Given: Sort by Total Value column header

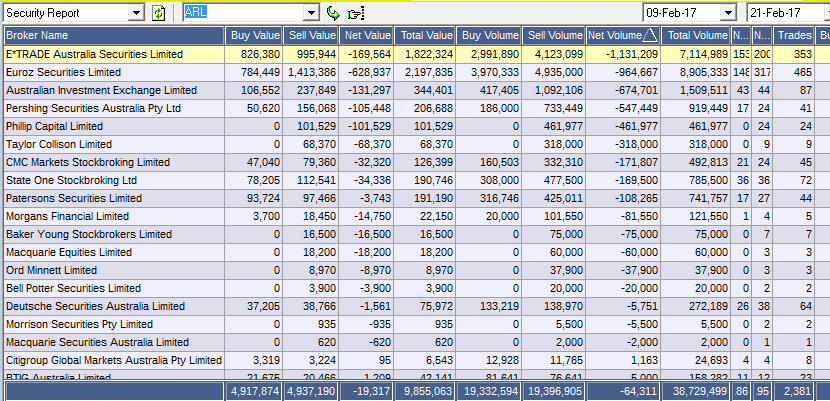Looking at the screenshot, I should tap(425, 35).
